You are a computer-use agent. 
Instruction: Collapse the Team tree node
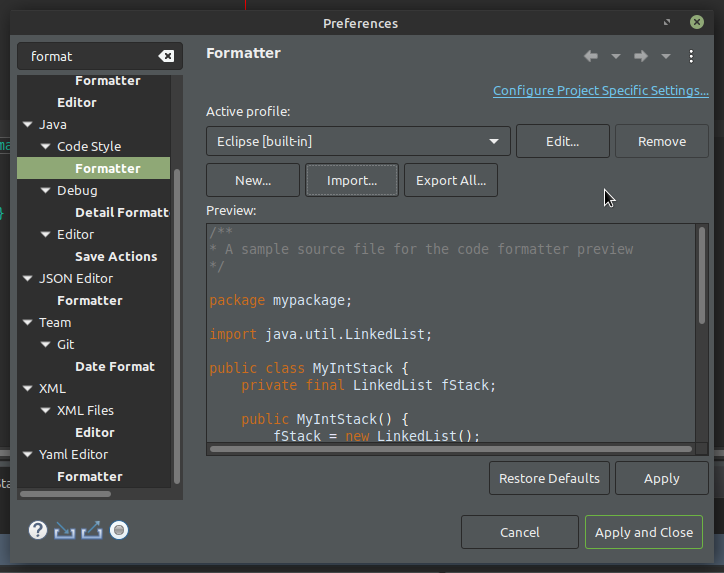28,322
